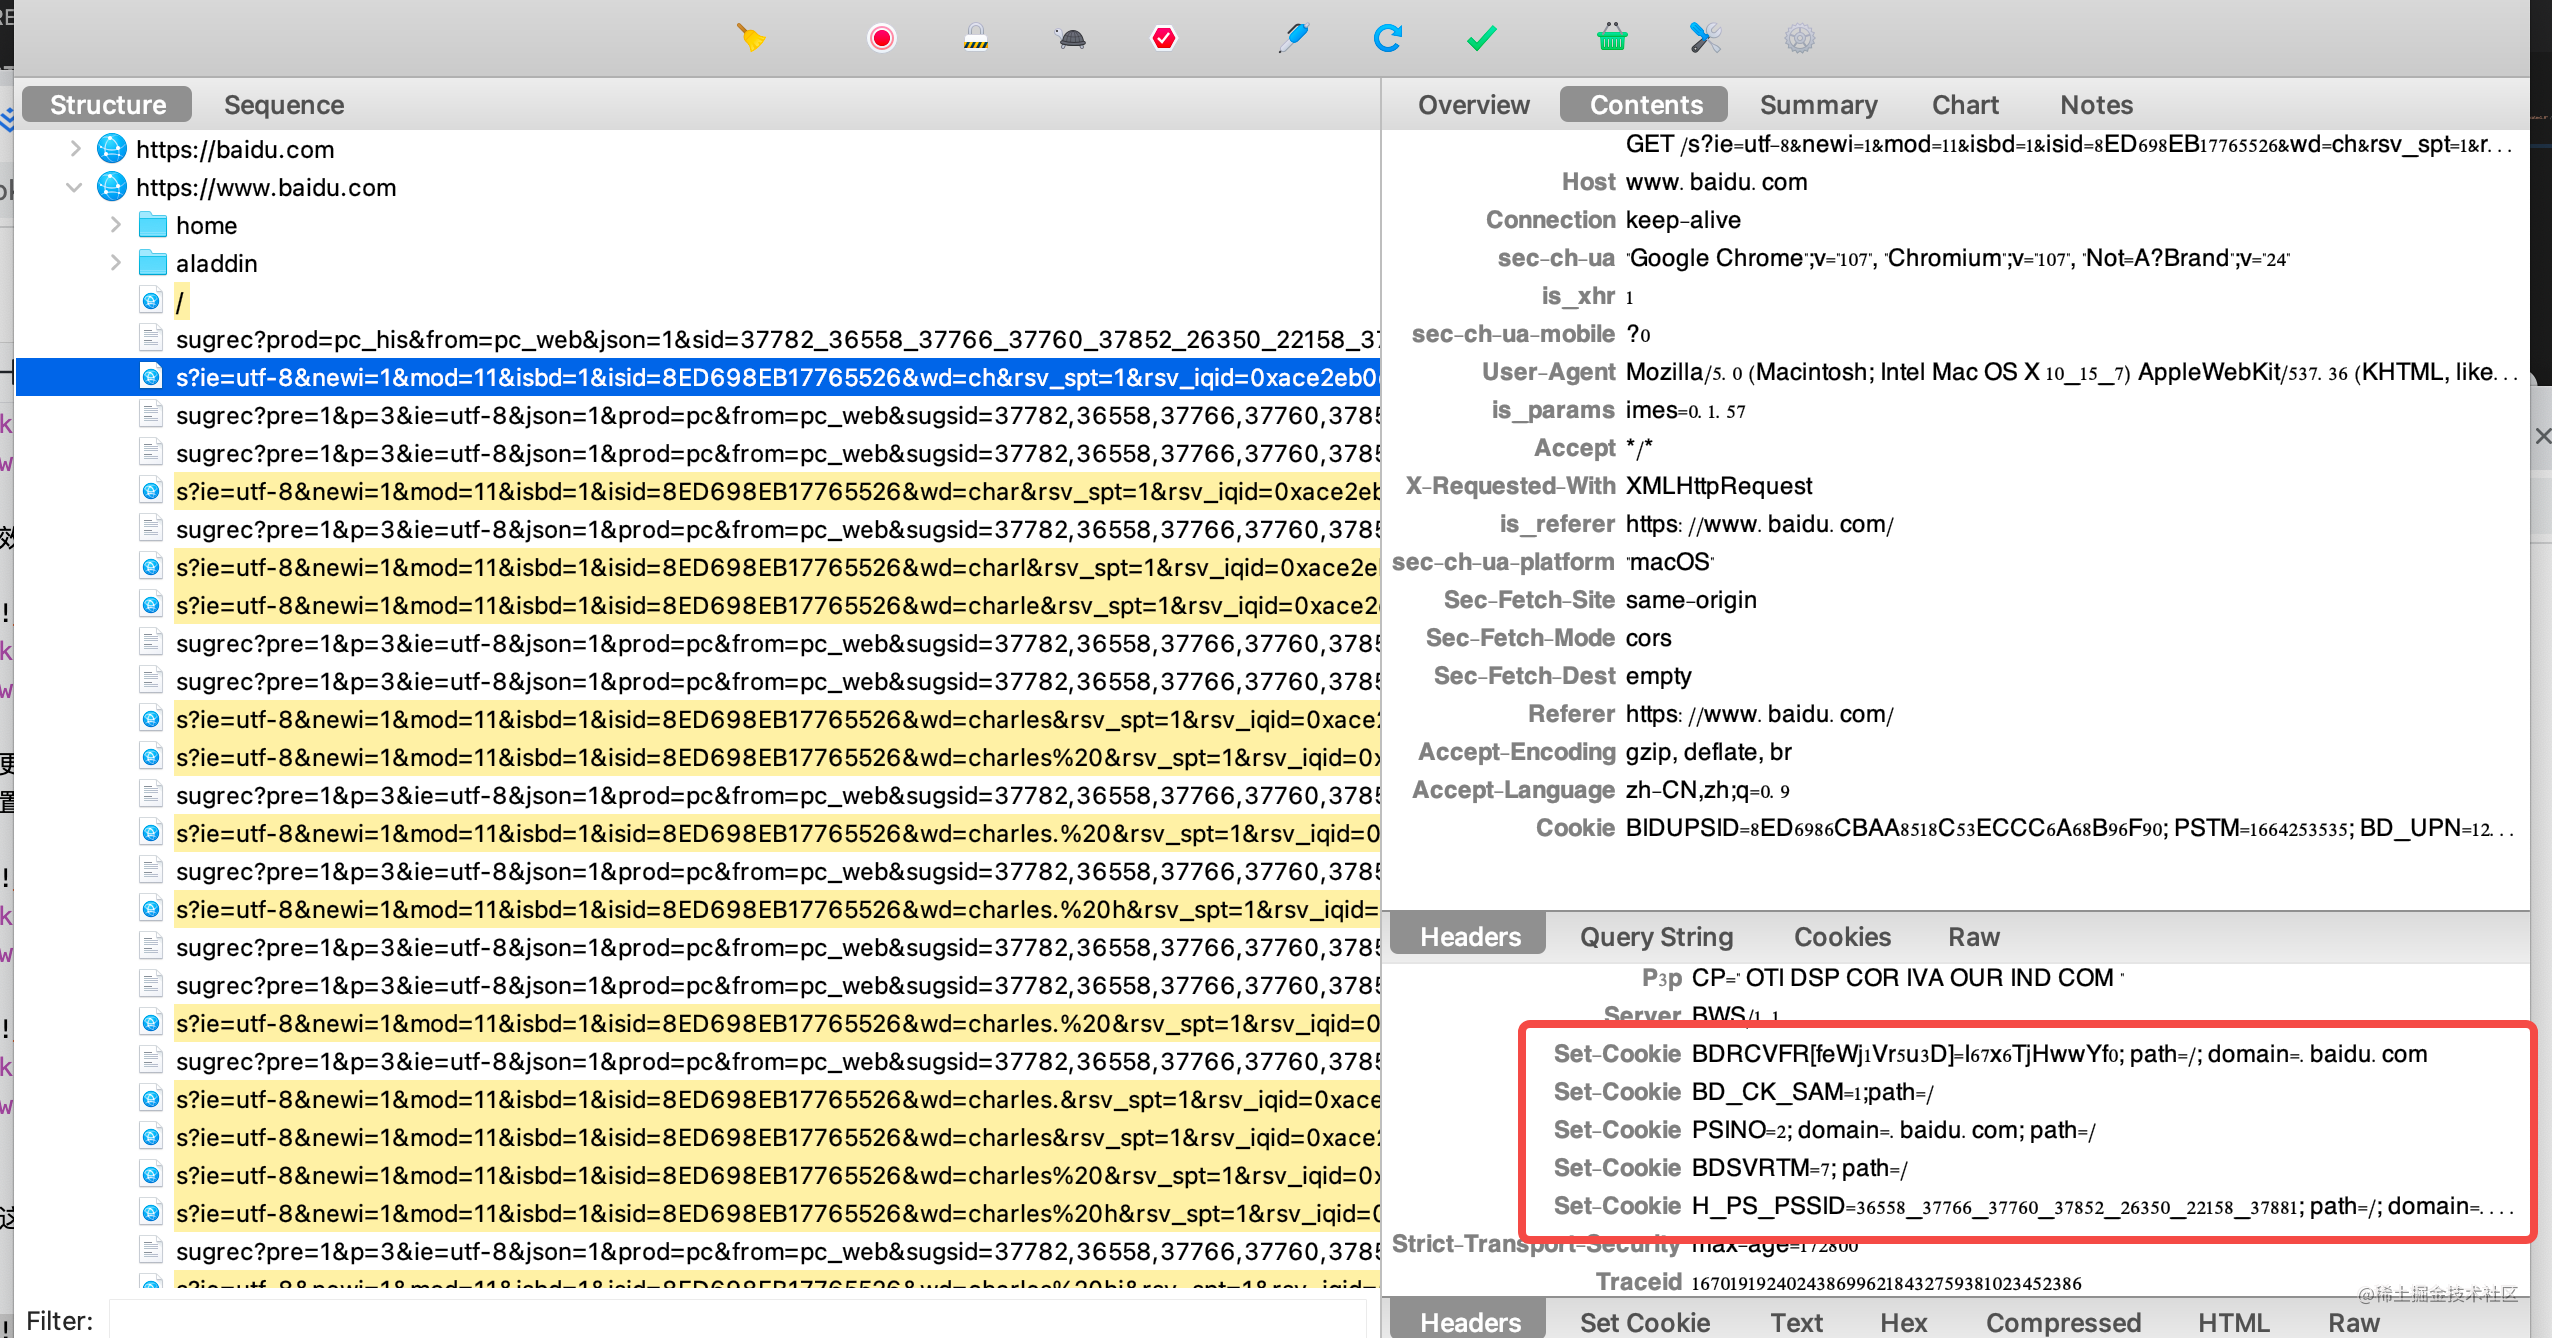Click the Filter input field
Image resolution: width=2552 pixels, height=1338 pixels.
click(738, 1320)
